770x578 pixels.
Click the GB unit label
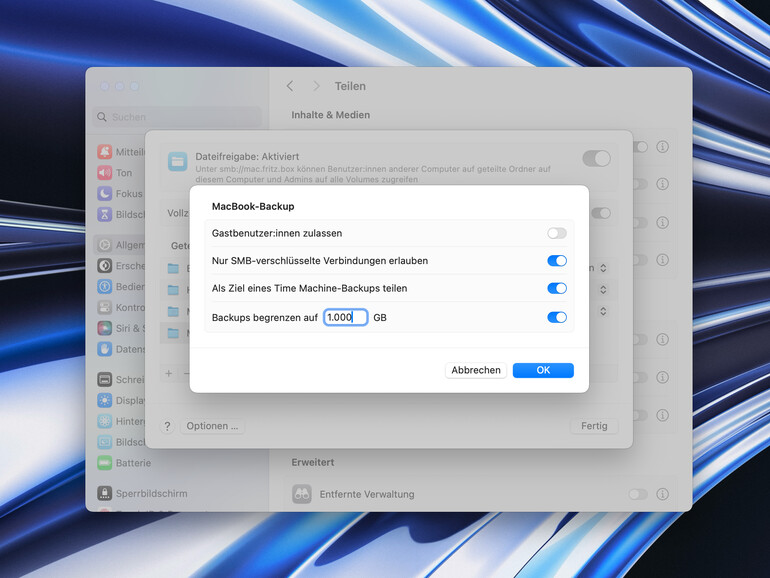point(380,318)
